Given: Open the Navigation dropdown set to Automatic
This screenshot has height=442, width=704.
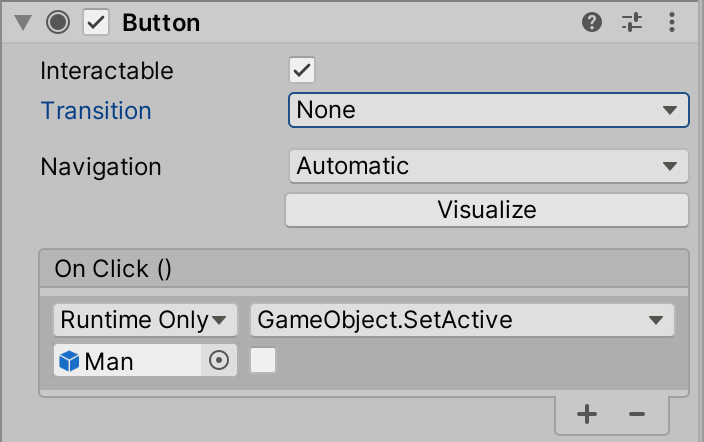Looking at the screenshot, I should tap(488, 166).
